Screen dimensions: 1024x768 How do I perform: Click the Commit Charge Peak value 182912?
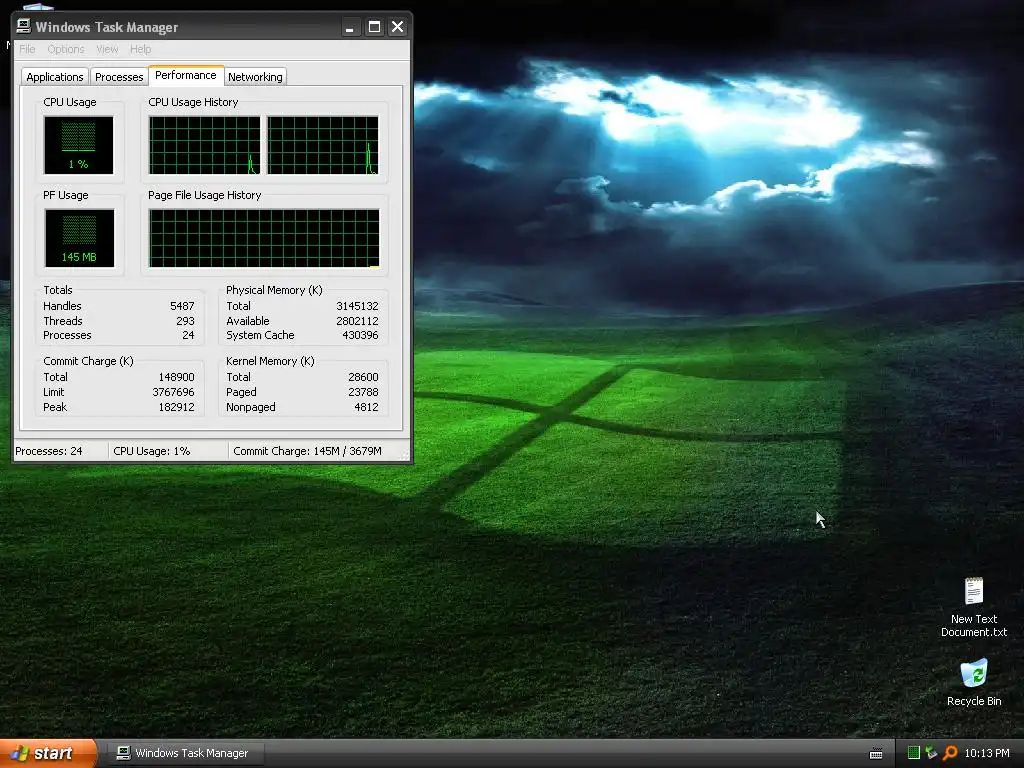point(176,408)
